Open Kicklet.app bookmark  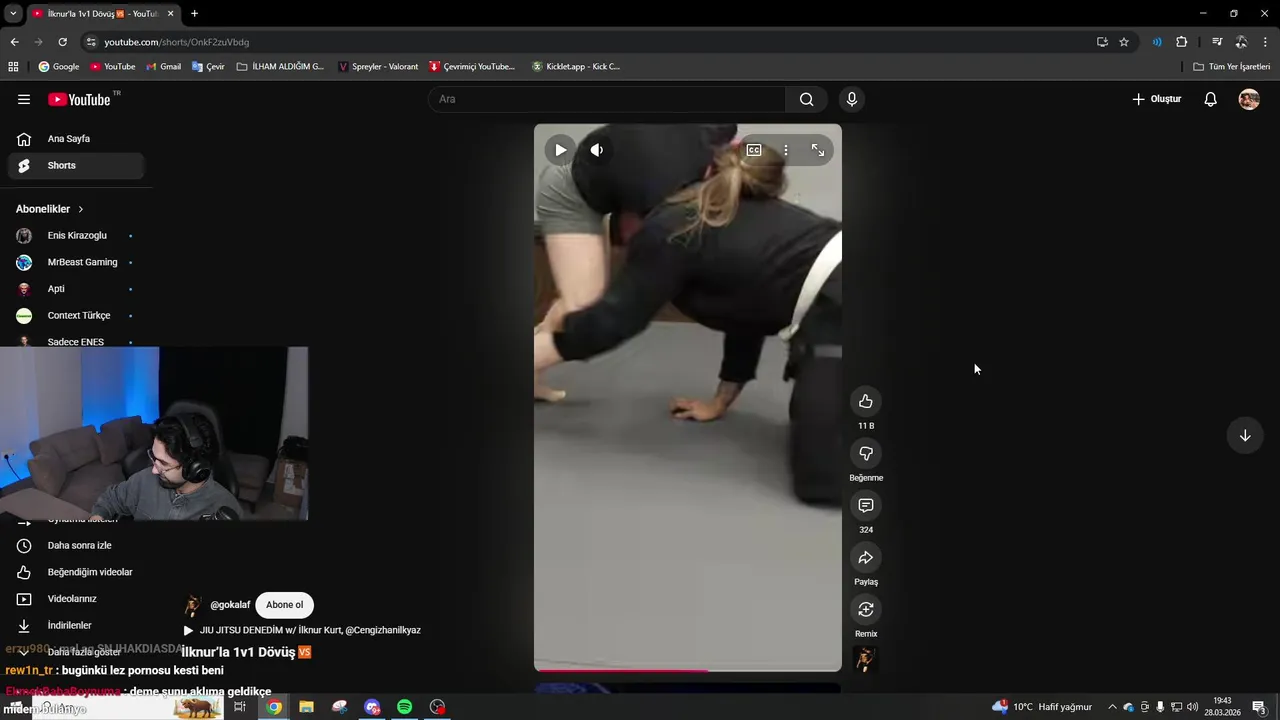[576, 67]
